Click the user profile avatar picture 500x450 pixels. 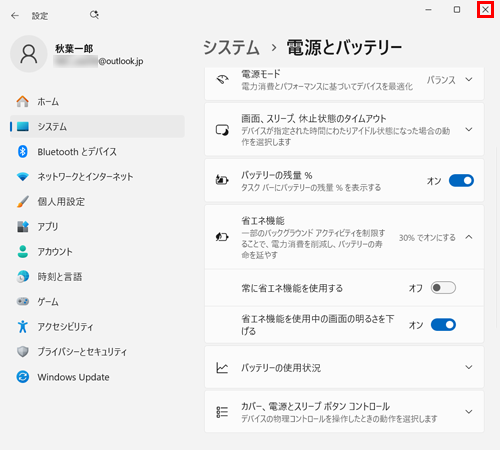[29, 54]
